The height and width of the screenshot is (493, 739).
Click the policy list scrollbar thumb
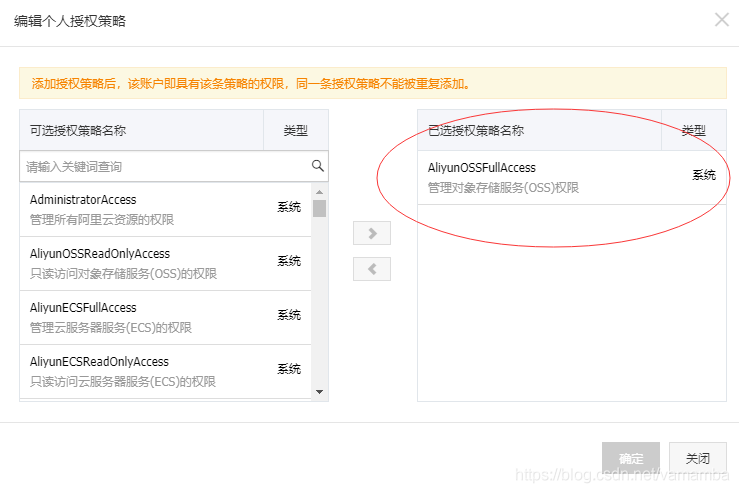pos(320,208)
